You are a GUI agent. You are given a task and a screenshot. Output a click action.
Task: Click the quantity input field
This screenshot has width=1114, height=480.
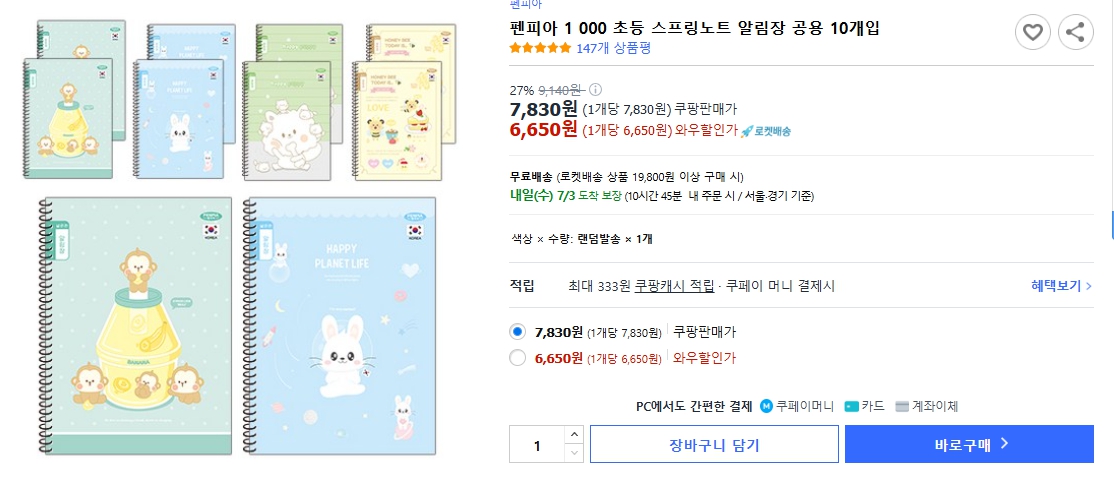coord(537,445)
